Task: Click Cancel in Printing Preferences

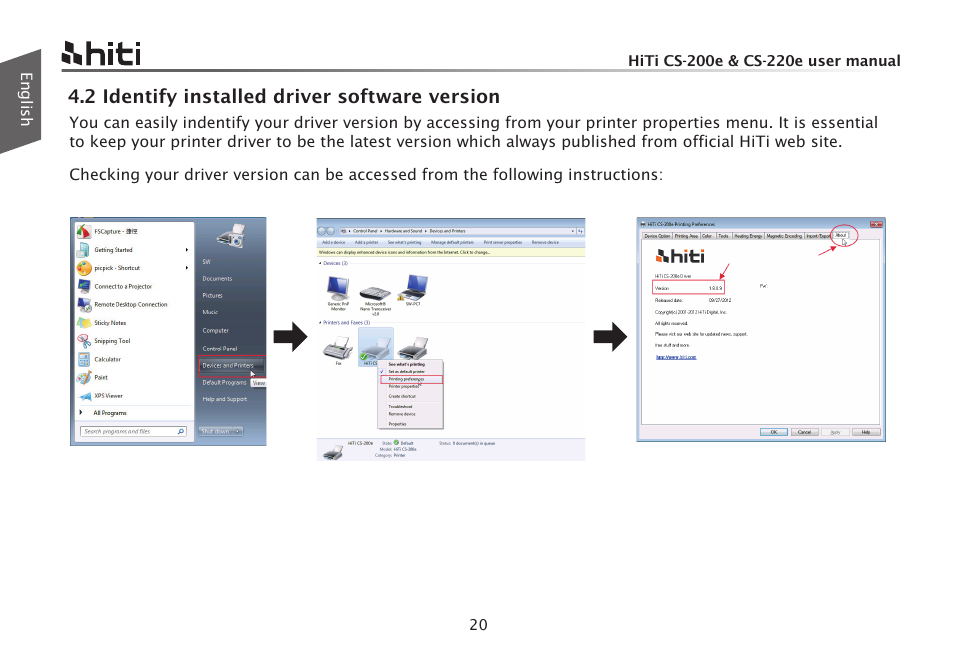Action: point(804,433)
